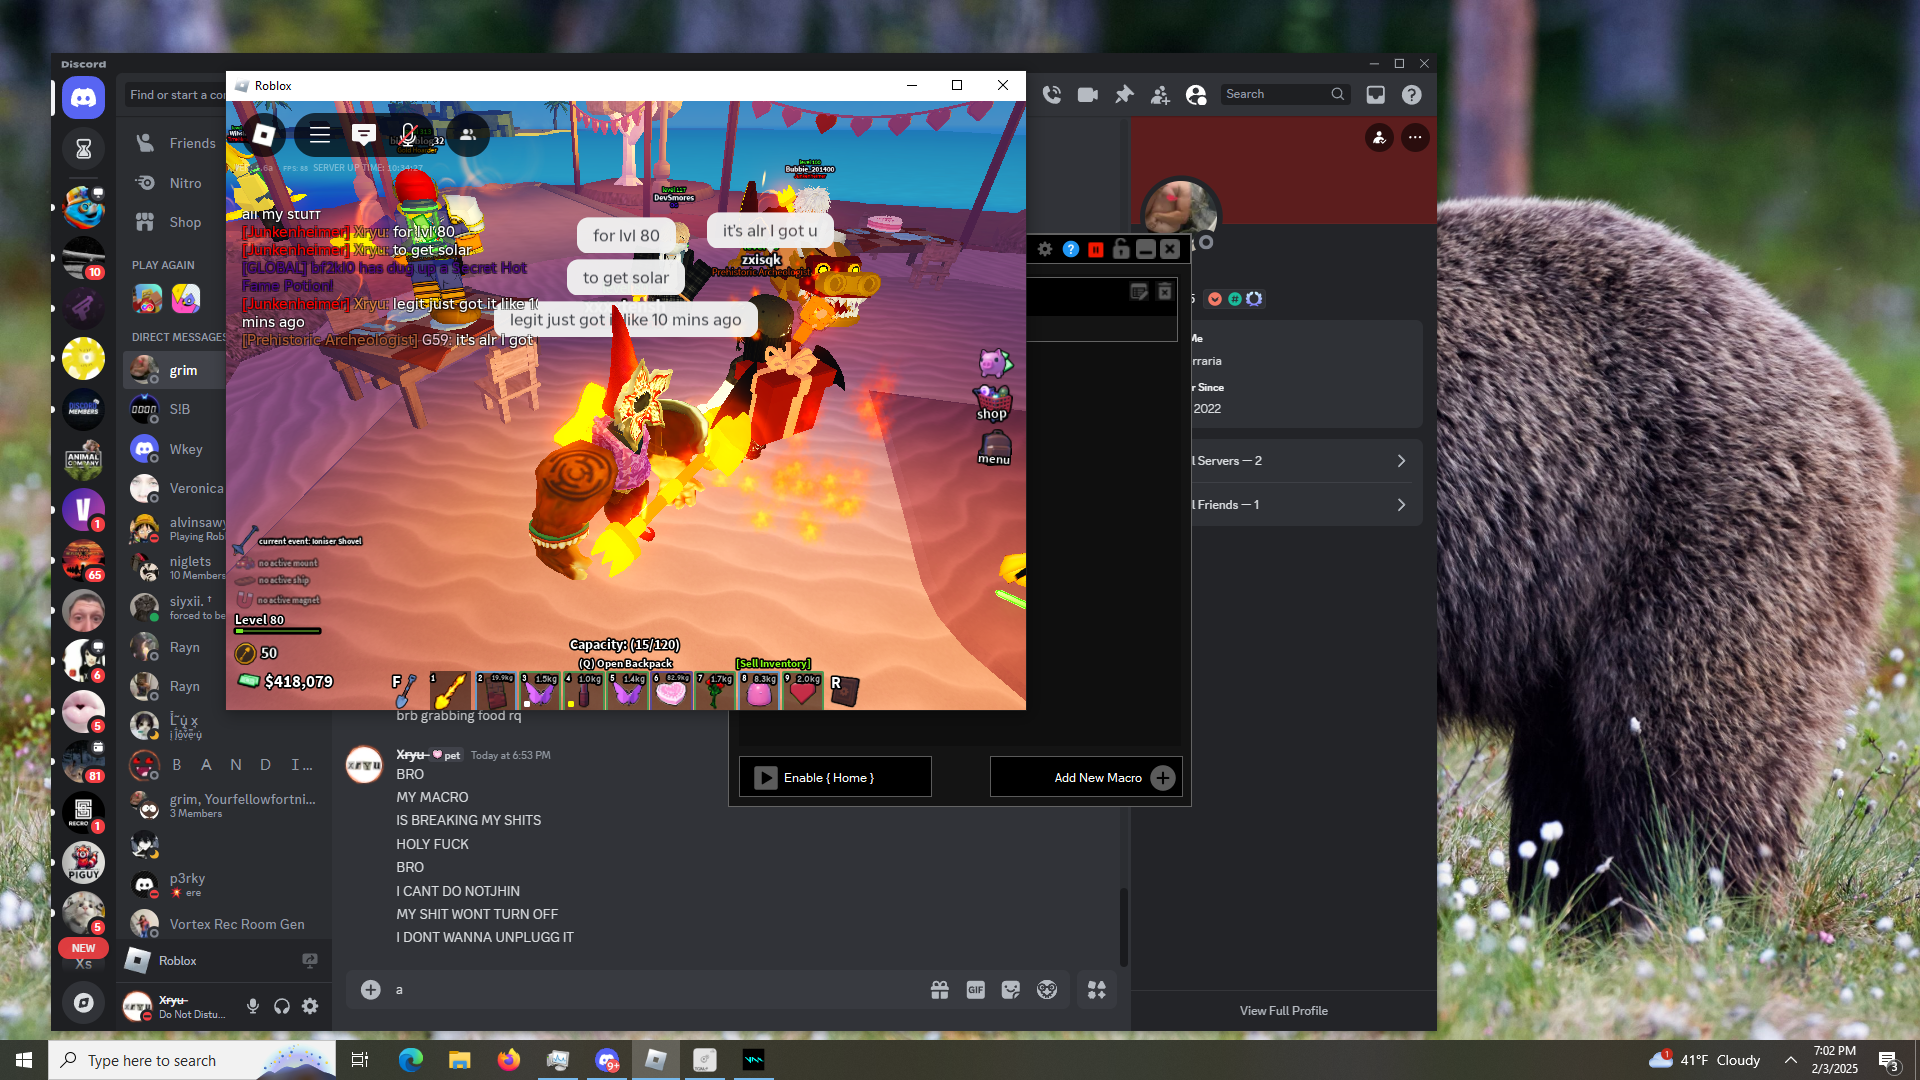The height and width of the screenshot is (1080, 1920).
Task: Open the macro tool help
Action: tap(1071, 249)
